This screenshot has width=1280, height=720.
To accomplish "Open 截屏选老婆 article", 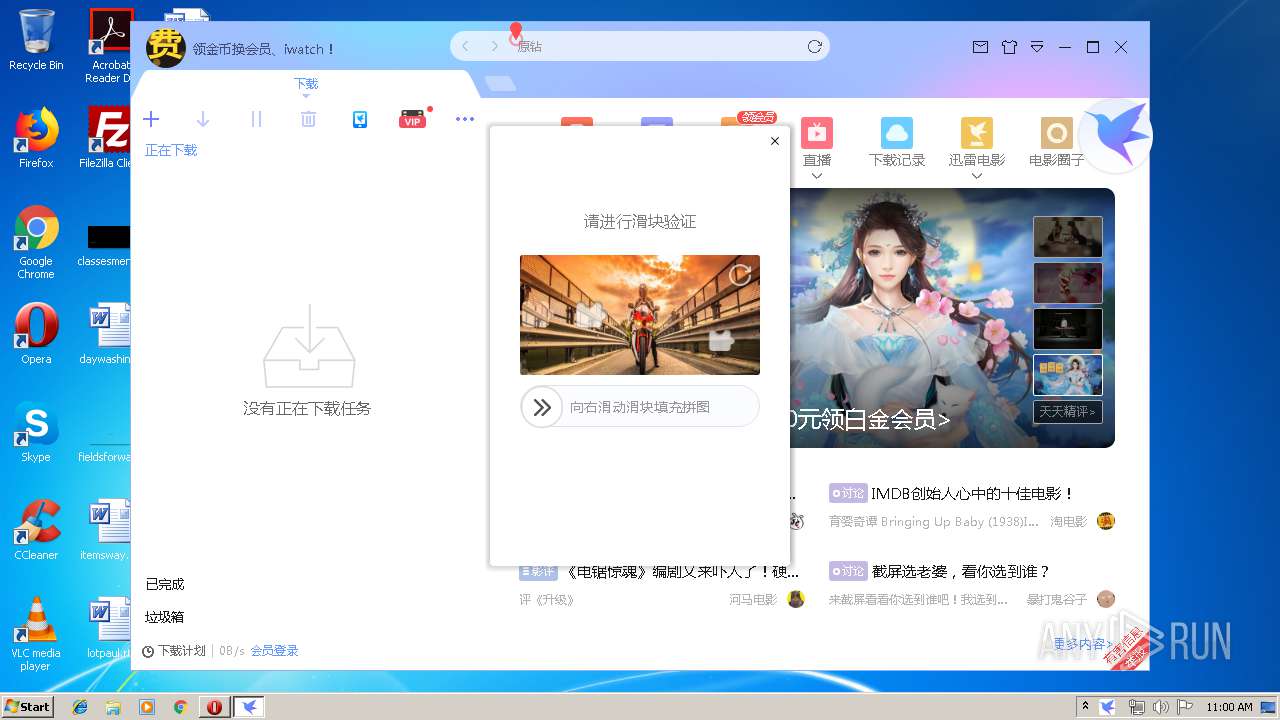I will (x=961, y=572).
